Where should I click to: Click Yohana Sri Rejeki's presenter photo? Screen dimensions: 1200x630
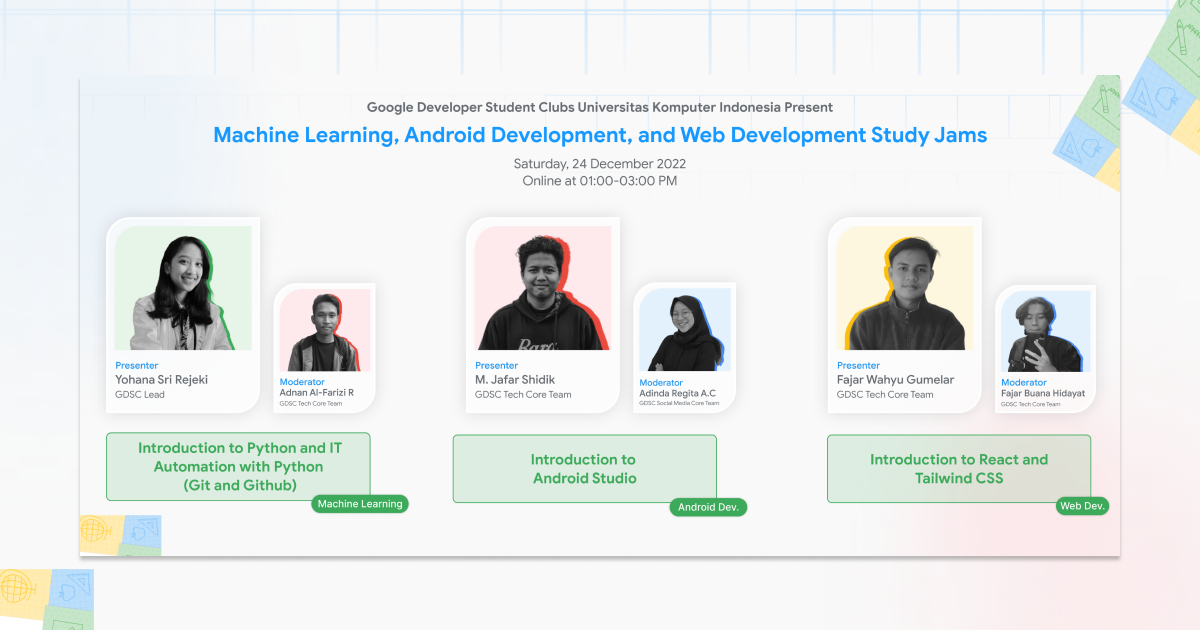(x=183, y=288)
